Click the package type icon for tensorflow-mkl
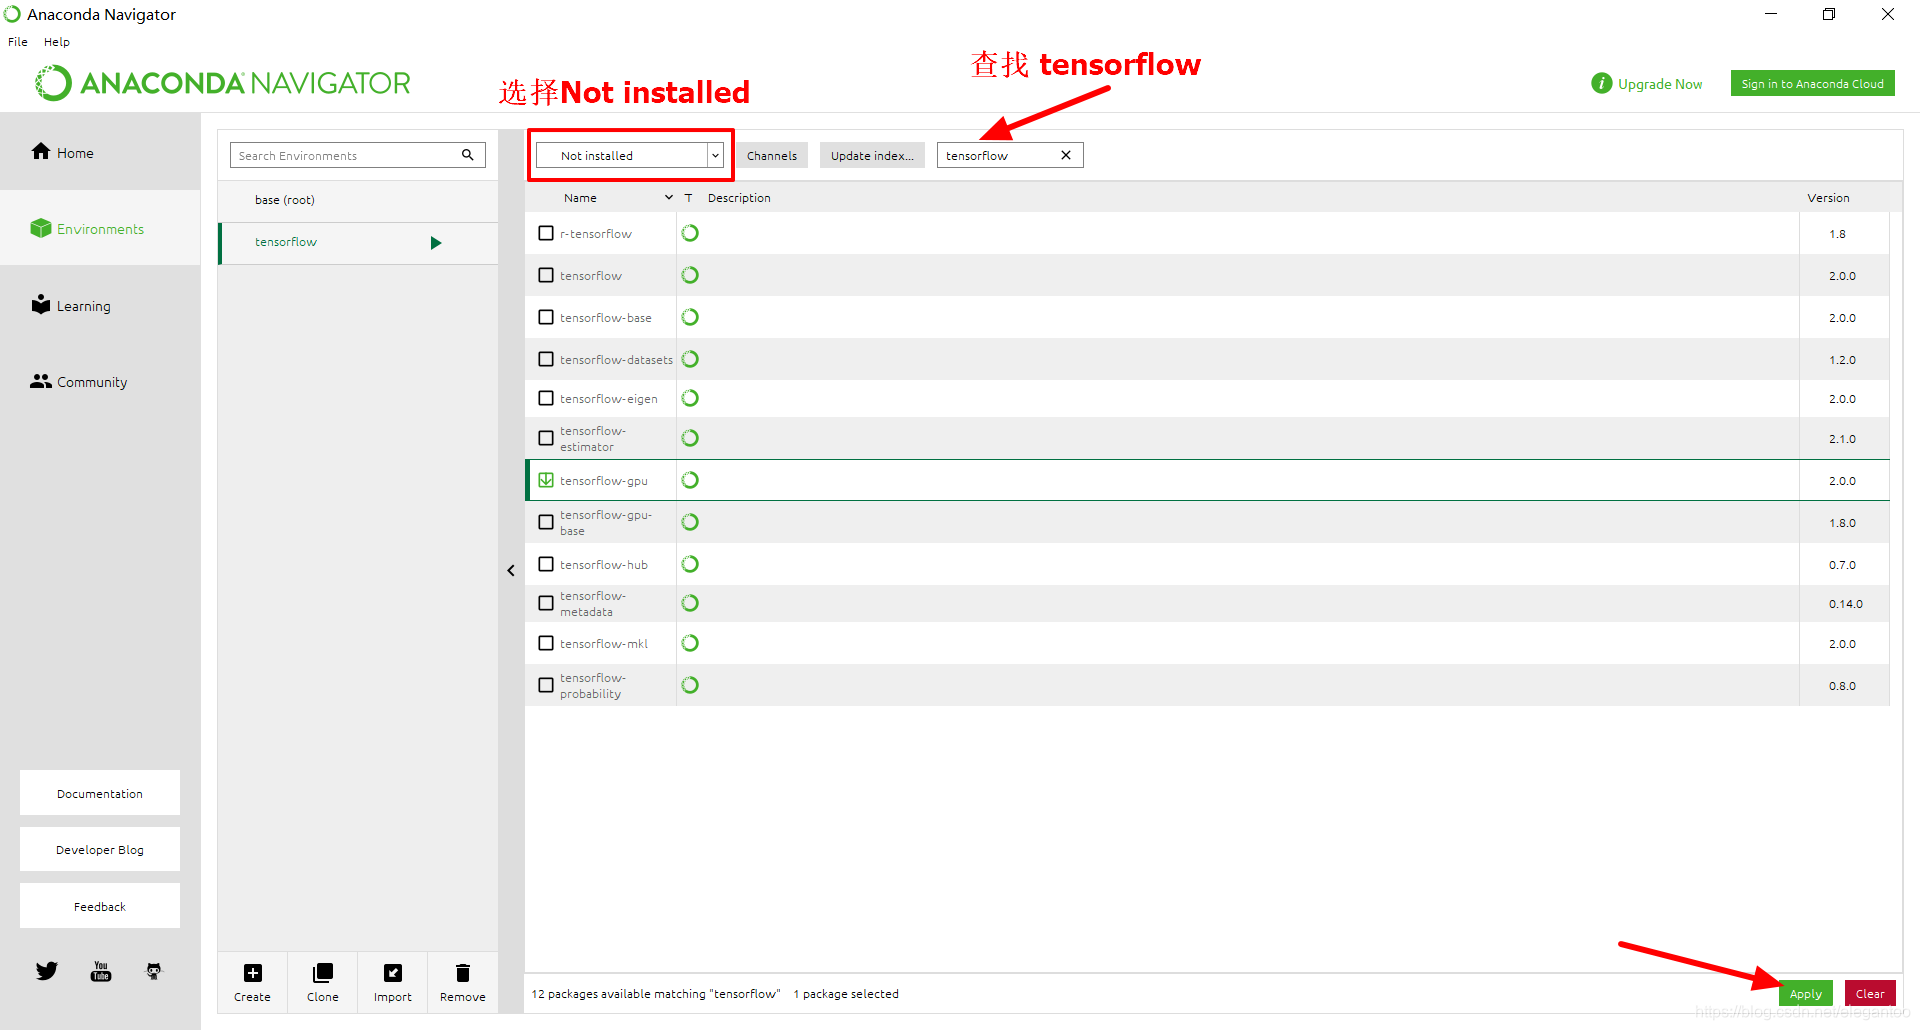 690,643
